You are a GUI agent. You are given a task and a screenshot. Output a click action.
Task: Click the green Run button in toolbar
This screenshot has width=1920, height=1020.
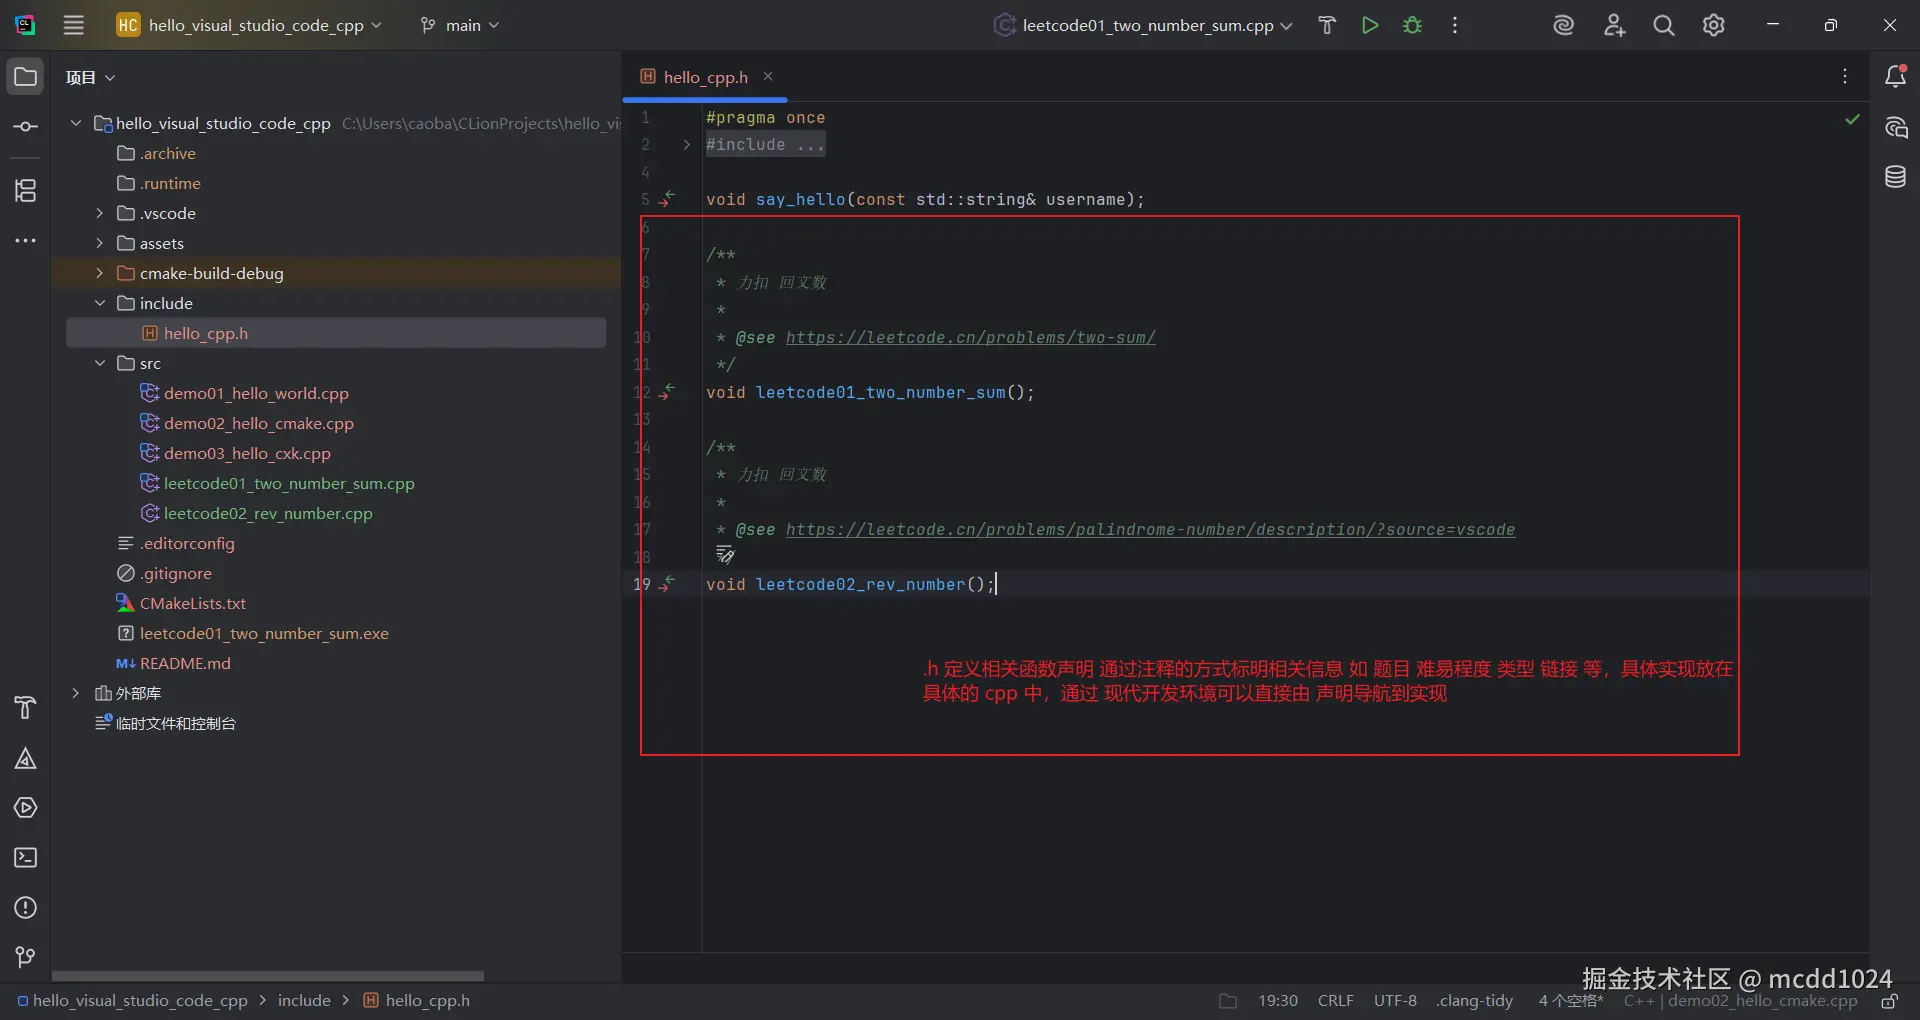(x=1370, y=26)
